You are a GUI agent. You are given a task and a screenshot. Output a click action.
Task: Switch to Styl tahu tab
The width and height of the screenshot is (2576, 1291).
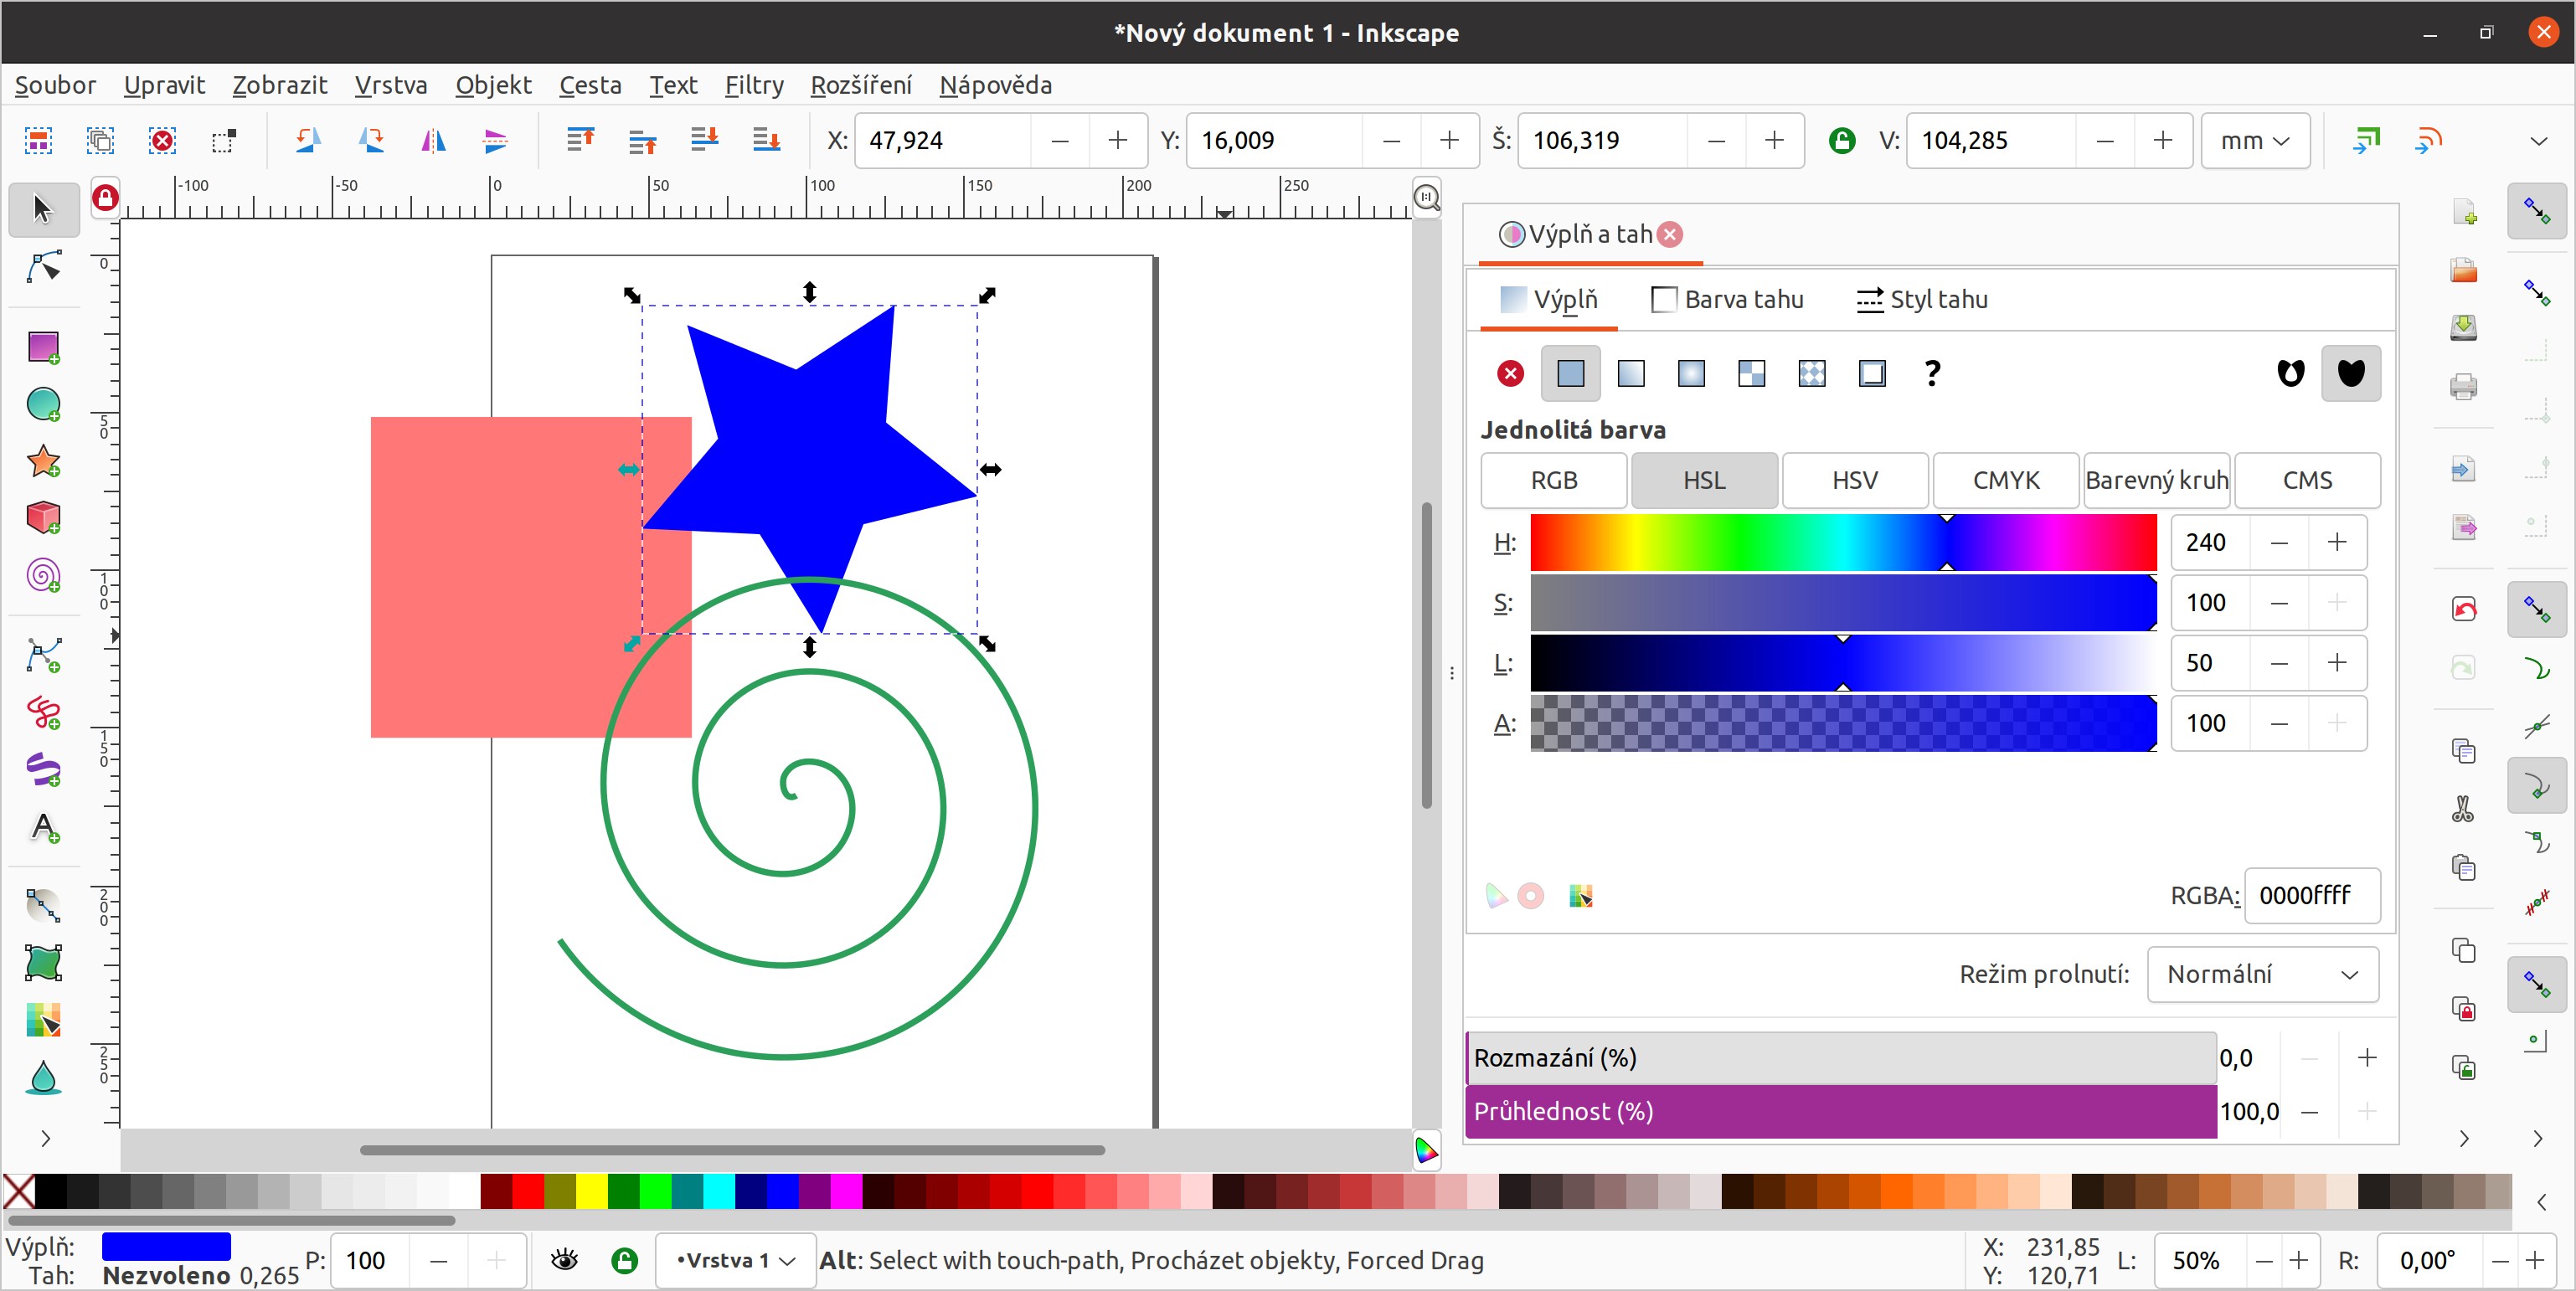click(1922, 299)
